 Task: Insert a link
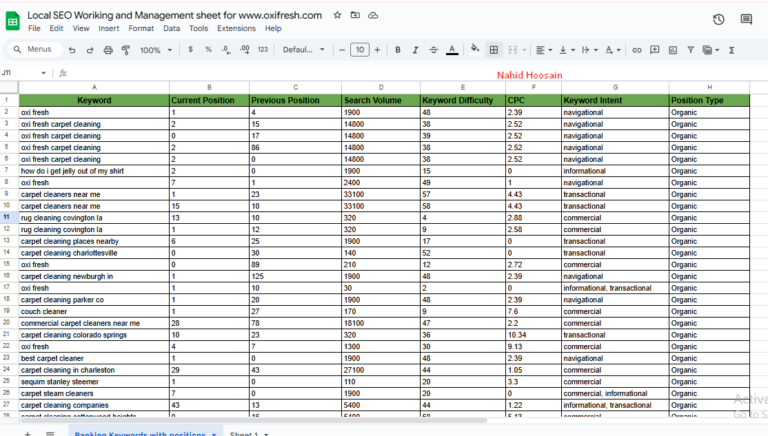(637, 50)
